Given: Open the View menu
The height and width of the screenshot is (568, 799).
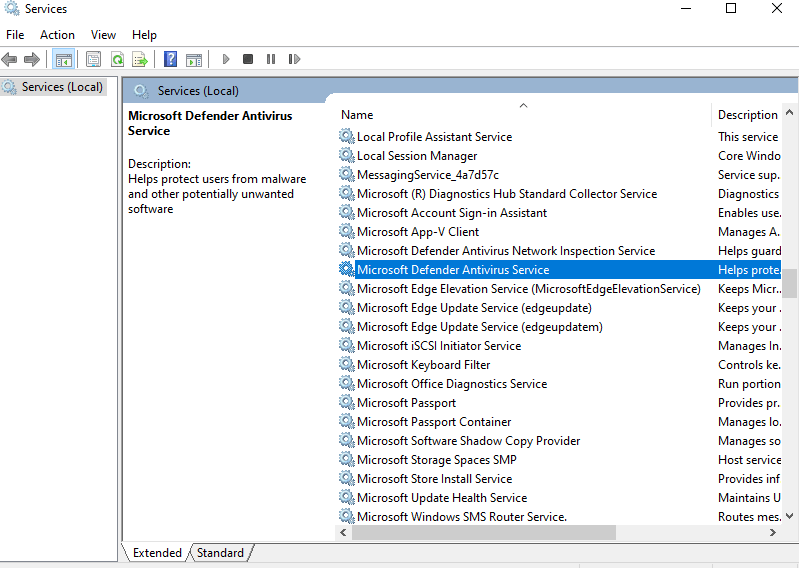Looking at the screenshot, I should (x=103, y=35).
